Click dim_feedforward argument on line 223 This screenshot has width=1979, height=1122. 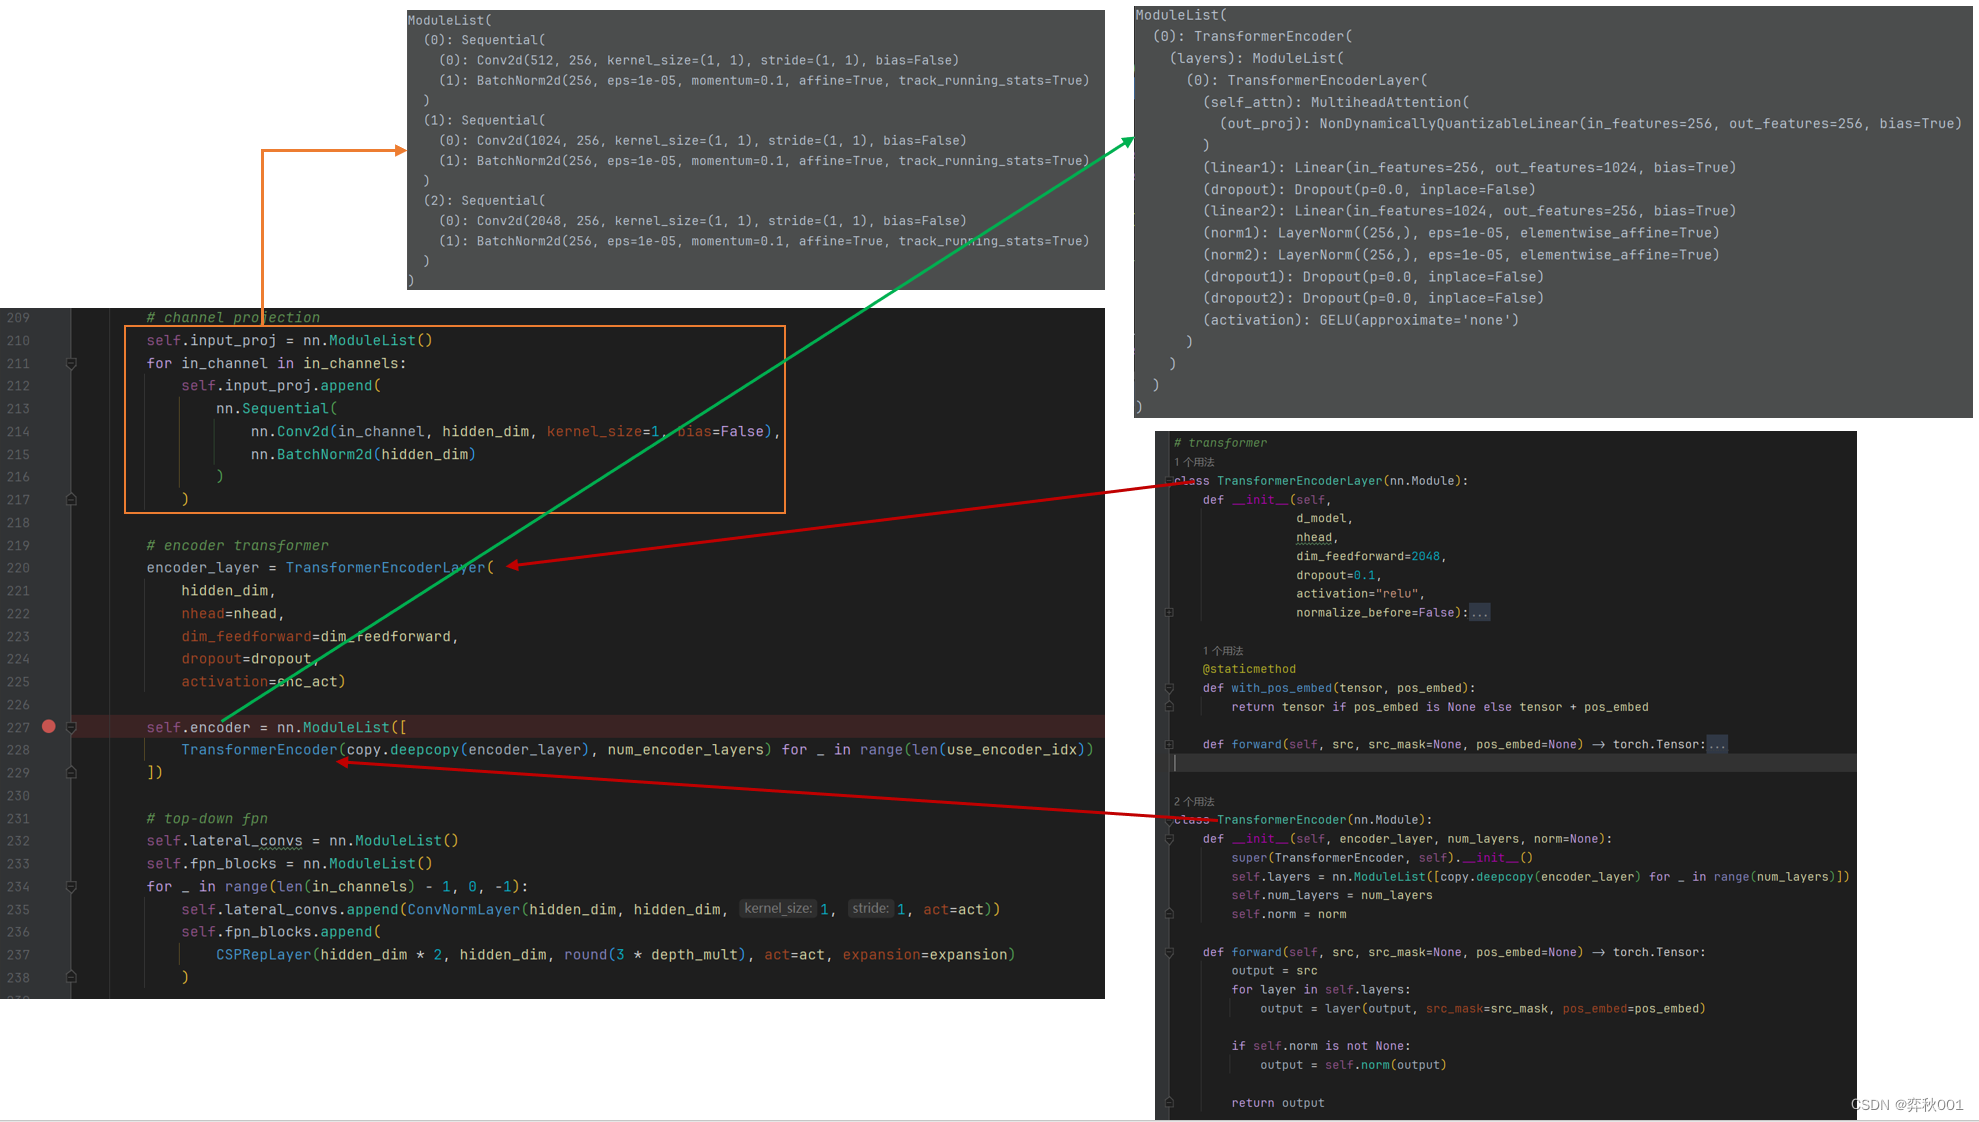click(x=316, y=636)
